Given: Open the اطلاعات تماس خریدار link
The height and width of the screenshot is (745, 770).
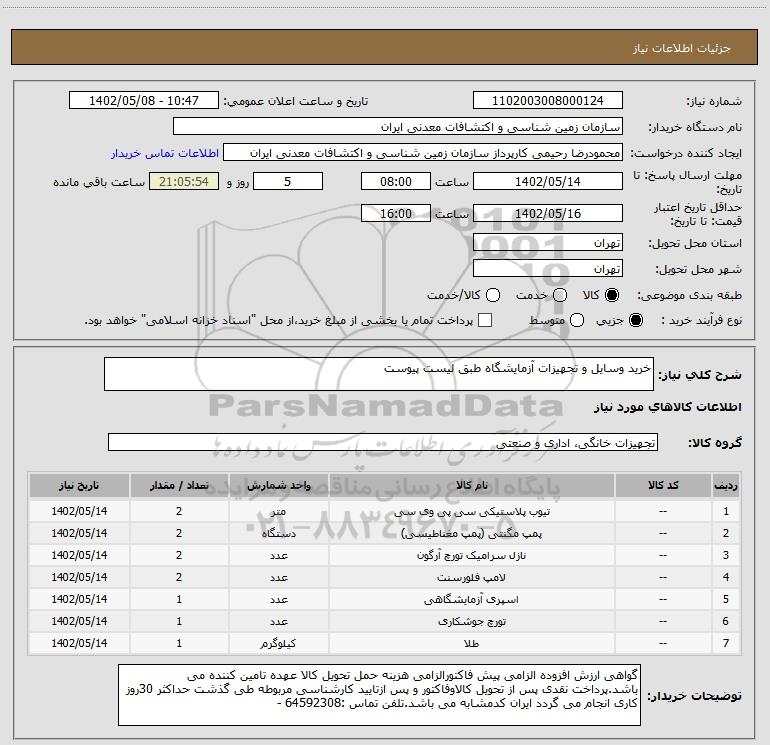Looking at the screenshot, I should tap(165, 153).
